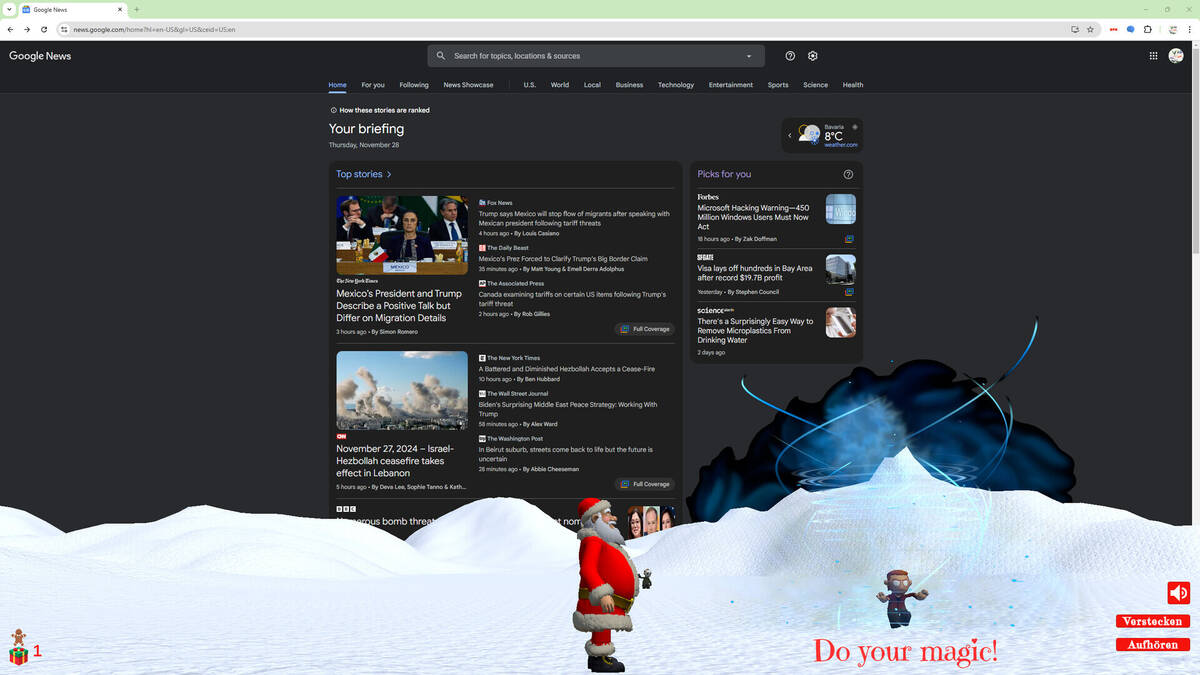Open the Local section

(x=592, y=85)
